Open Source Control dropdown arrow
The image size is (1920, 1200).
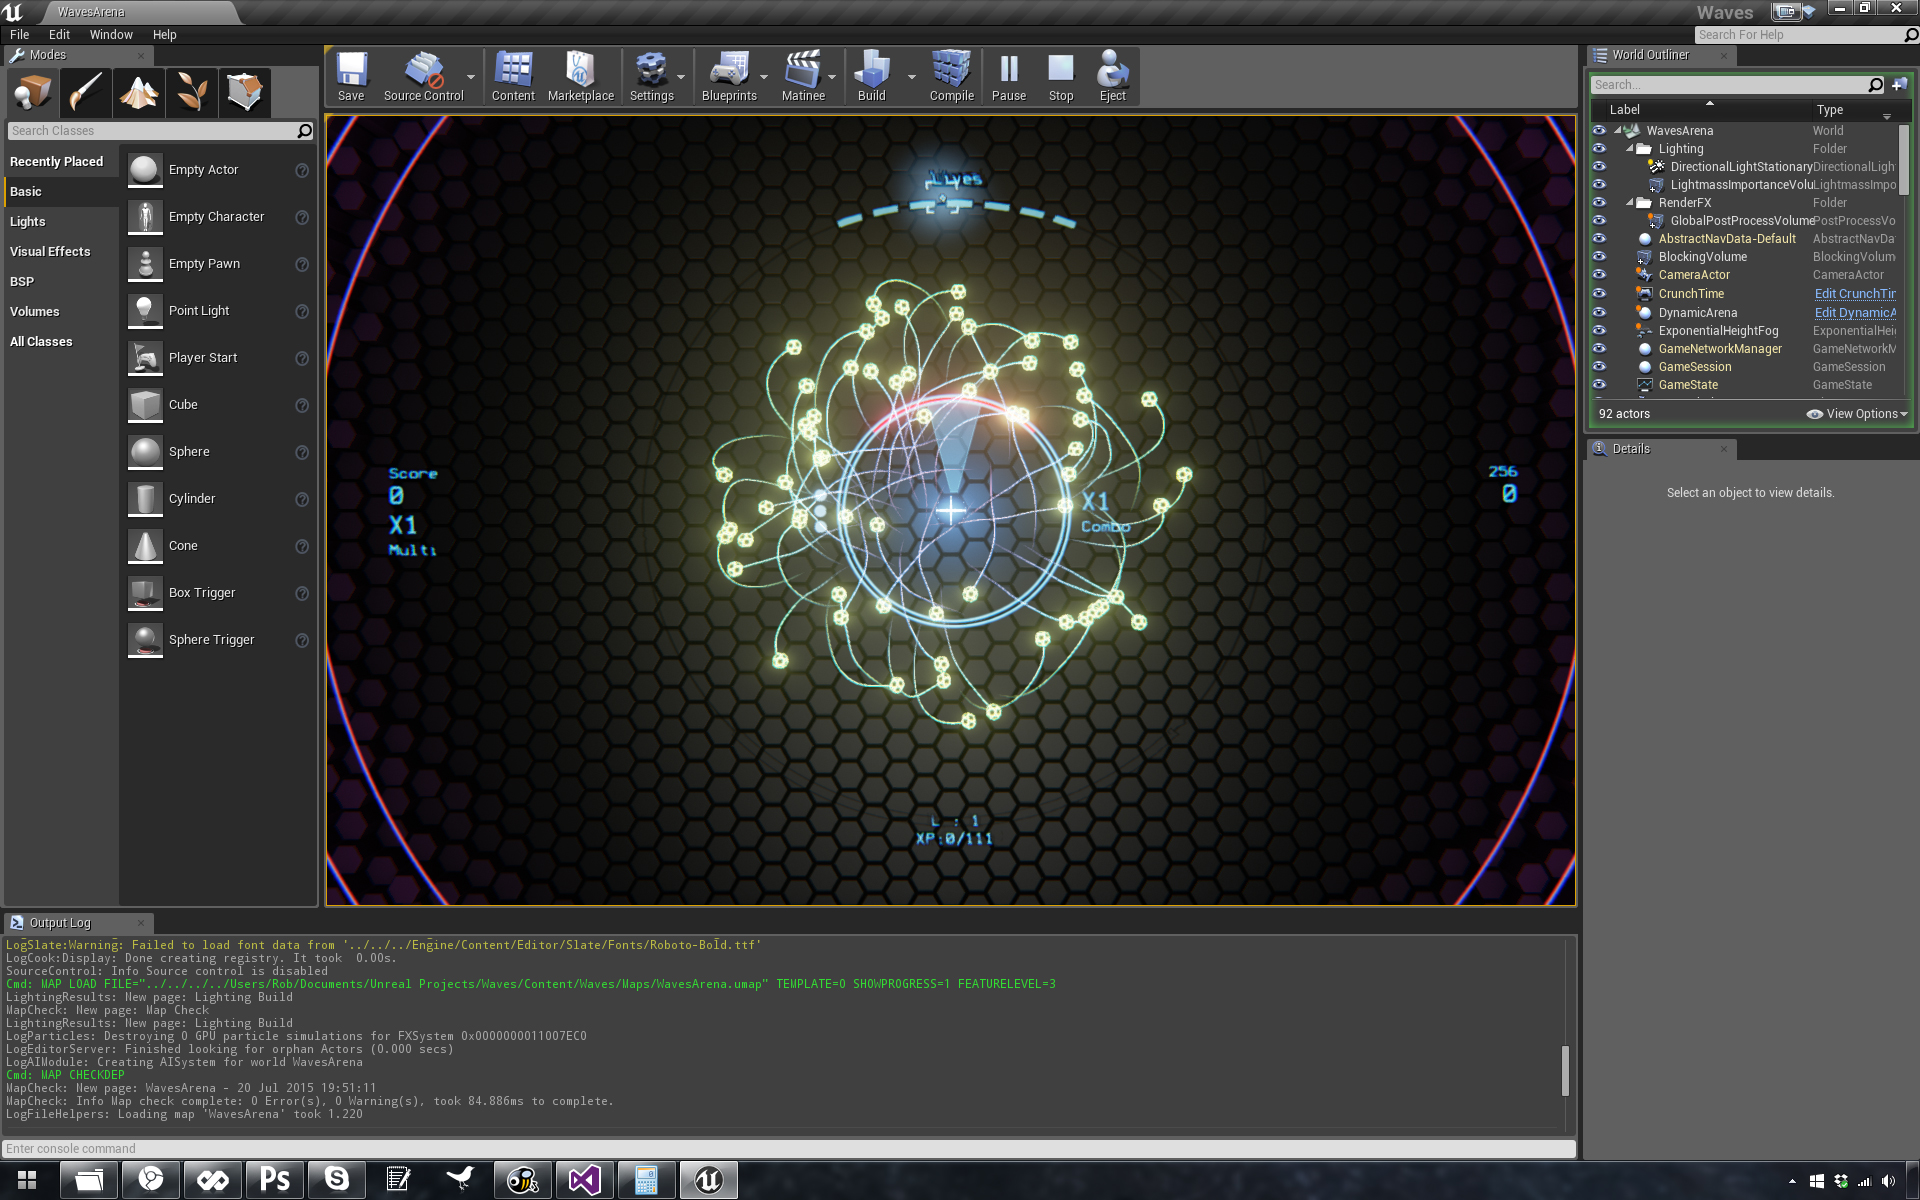tap(471, 77)
